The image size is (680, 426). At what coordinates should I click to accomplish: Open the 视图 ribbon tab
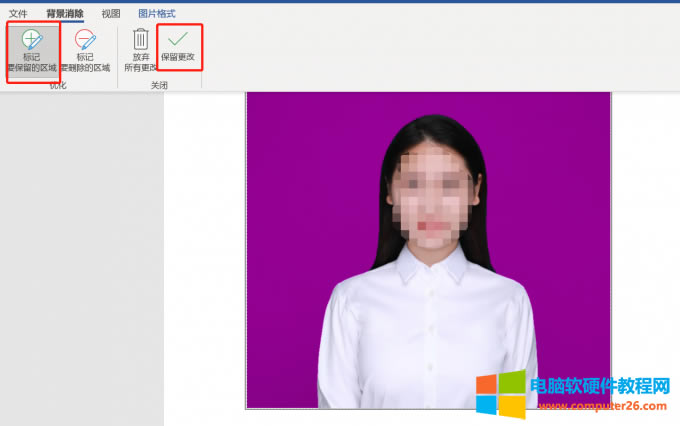[x=111, y=14]
